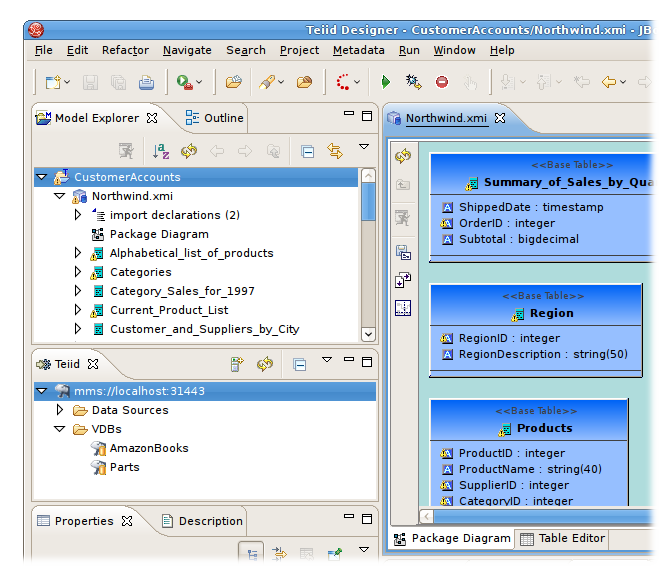Switch to the Description tab
The image size is (659, 566).
pos(203,521)
